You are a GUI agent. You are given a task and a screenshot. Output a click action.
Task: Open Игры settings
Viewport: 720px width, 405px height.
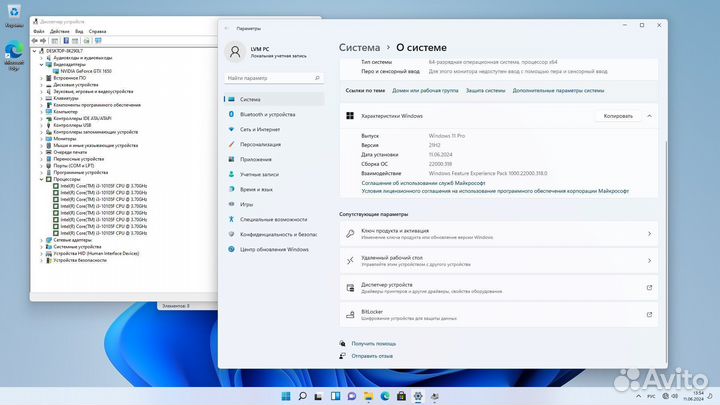click(x=274, y=204)
